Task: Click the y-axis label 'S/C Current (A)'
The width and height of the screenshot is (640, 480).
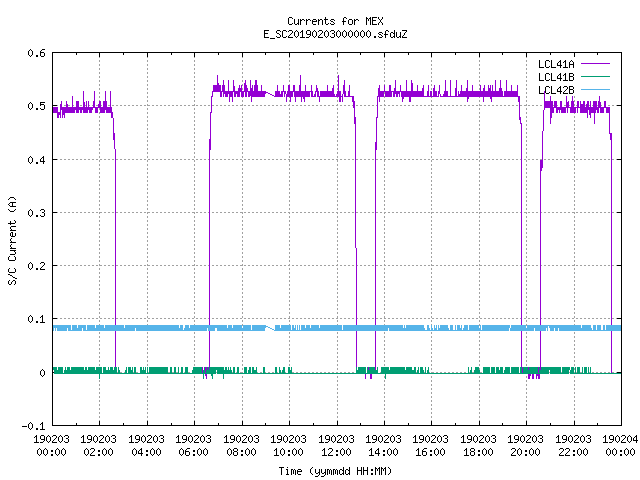Action: [x=13, y=240]
